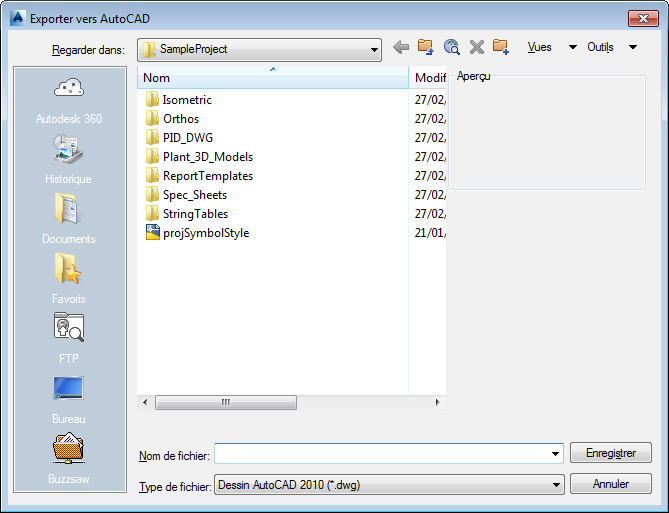
Task: Click the horizontal scrollbar thumb
Action: pos(226,402)
